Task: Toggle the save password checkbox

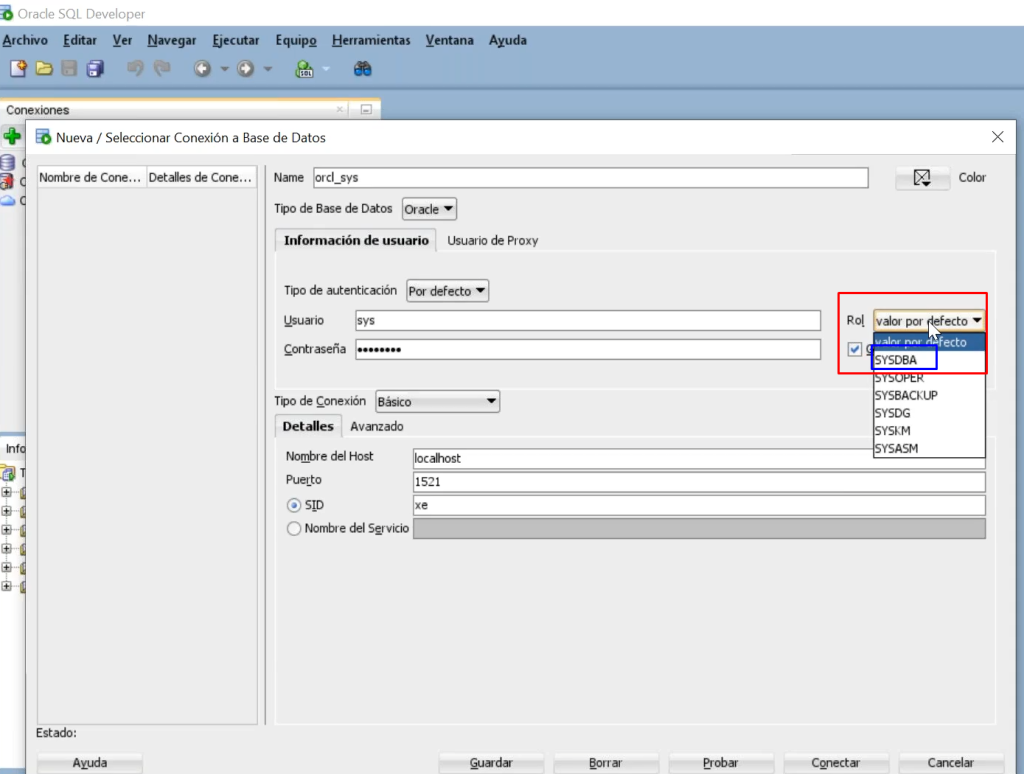Action: pos(854,349)
